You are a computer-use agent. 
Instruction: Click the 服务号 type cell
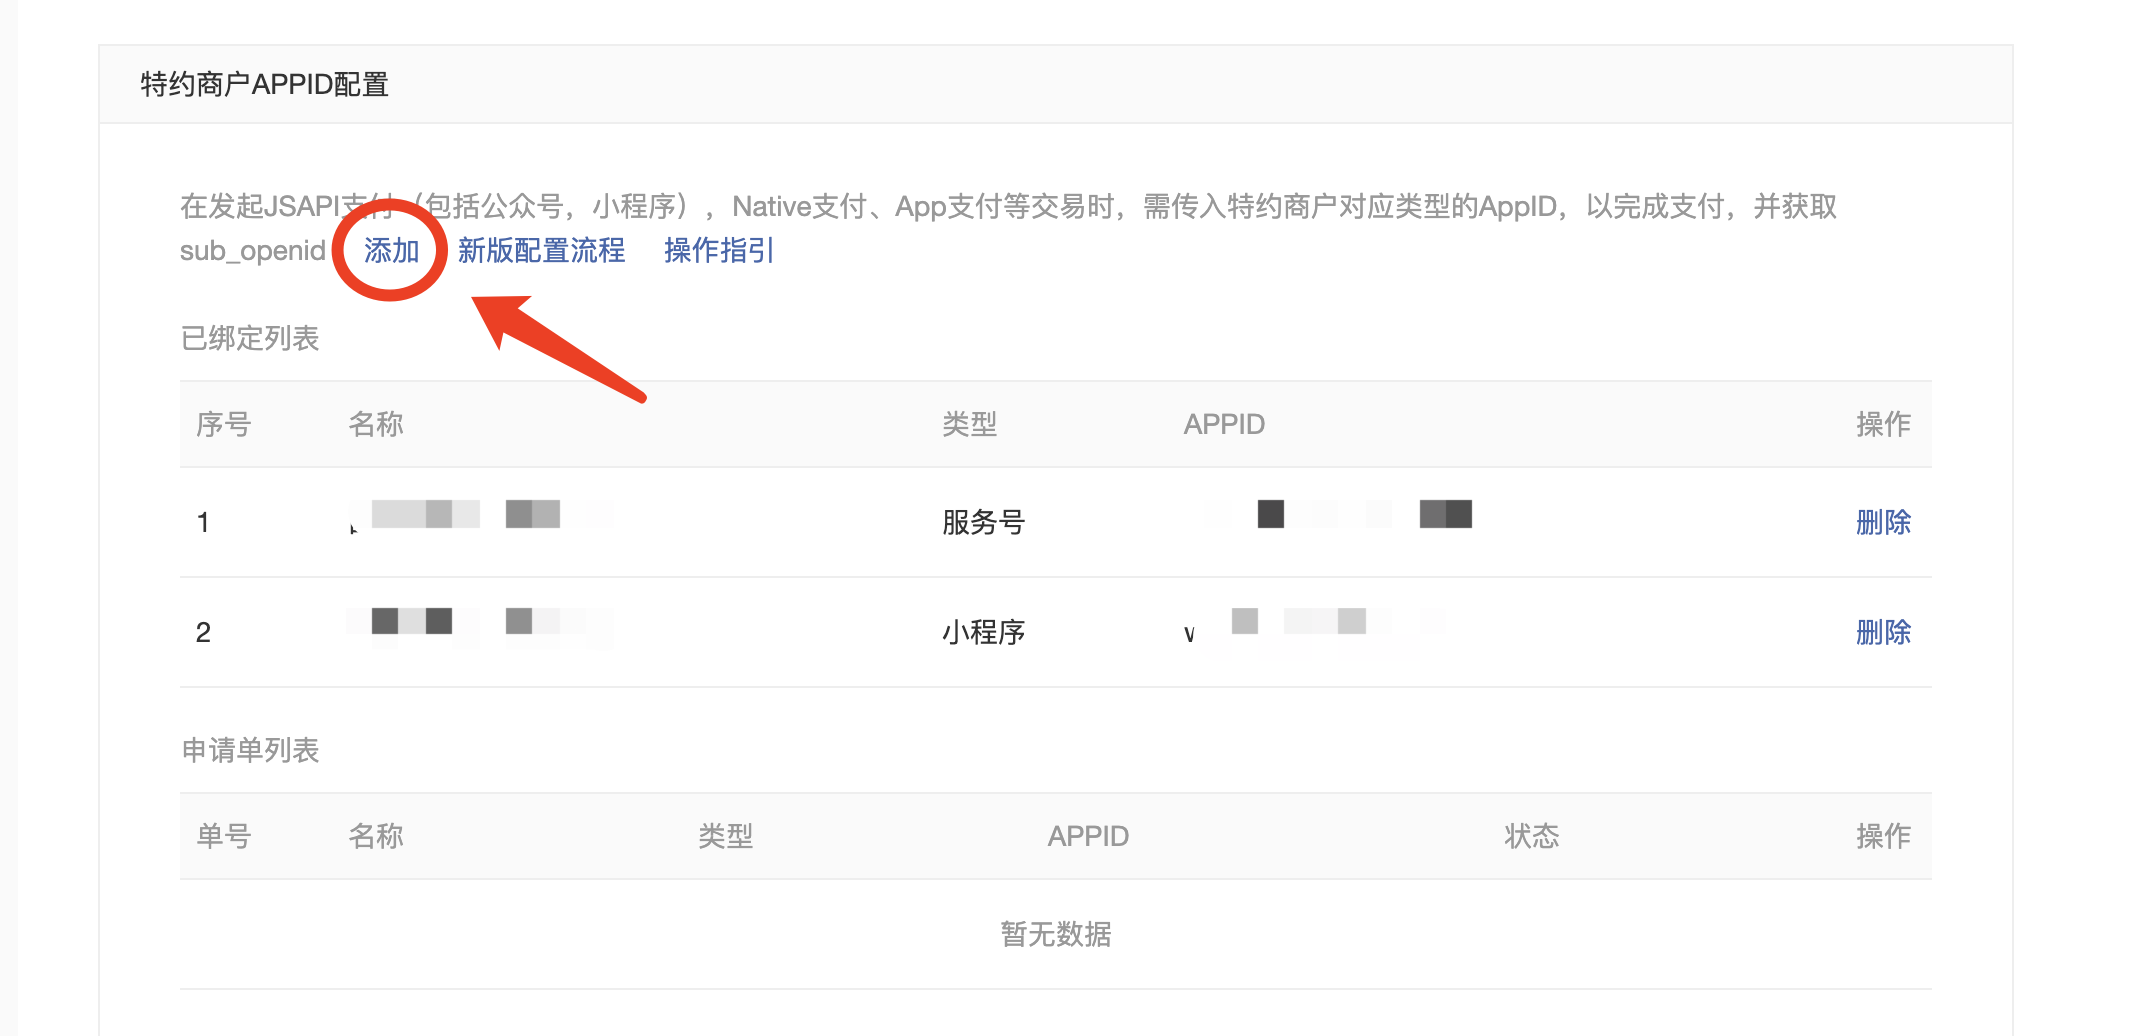pyautogui.click(x=983, y=522)
